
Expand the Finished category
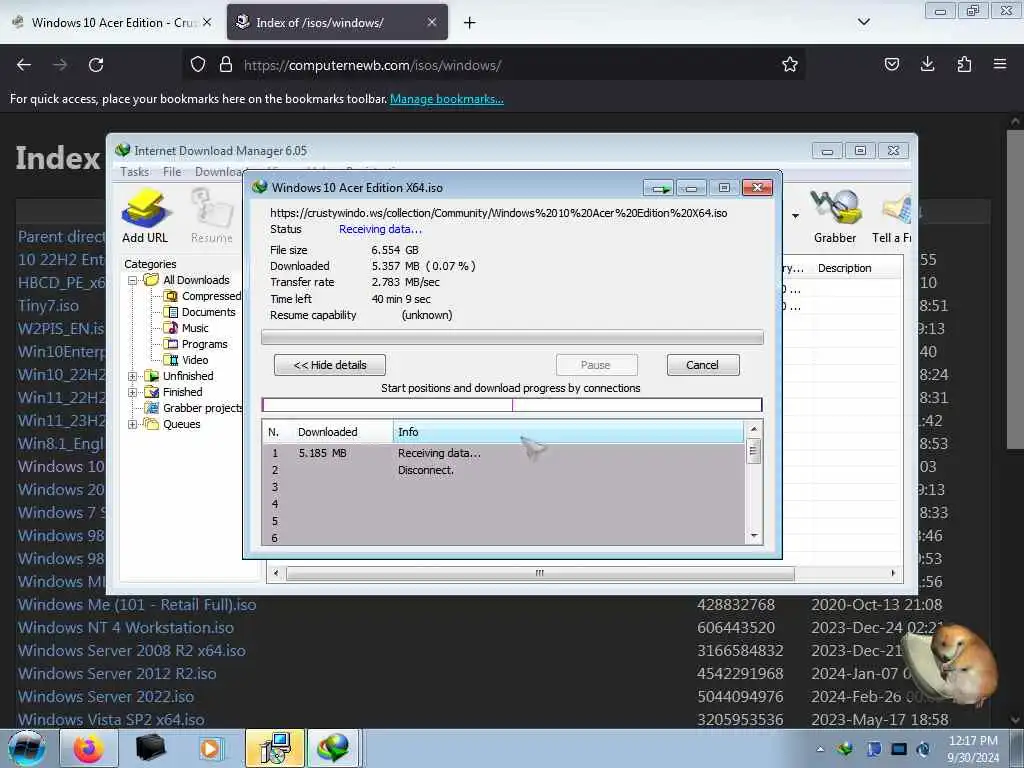click(133, 392)
